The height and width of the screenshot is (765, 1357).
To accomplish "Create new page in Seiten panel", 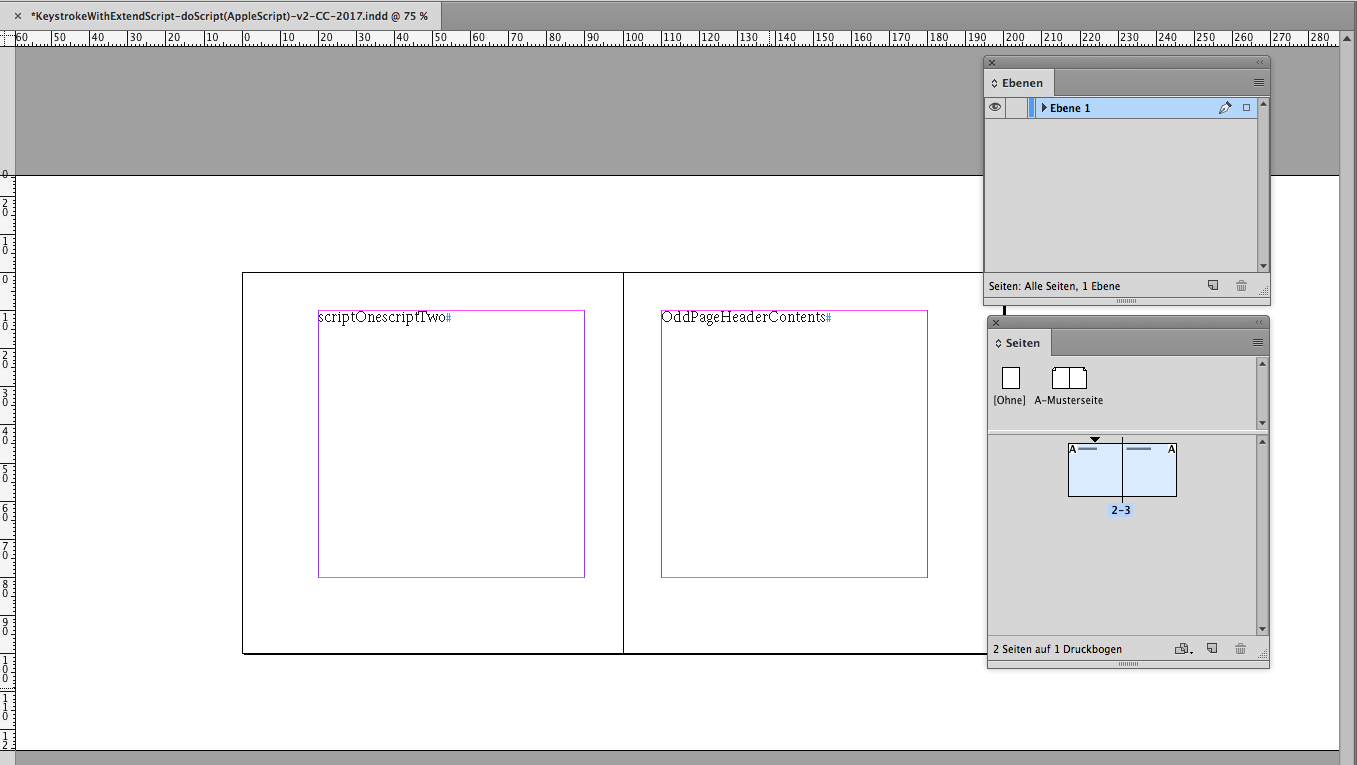I will coord(1212,649).
